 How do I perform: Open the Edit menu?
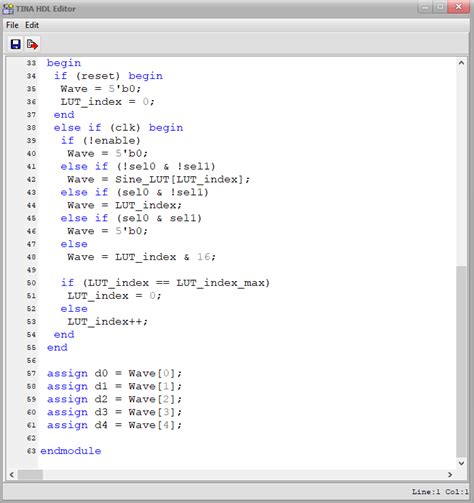[32, 25]
